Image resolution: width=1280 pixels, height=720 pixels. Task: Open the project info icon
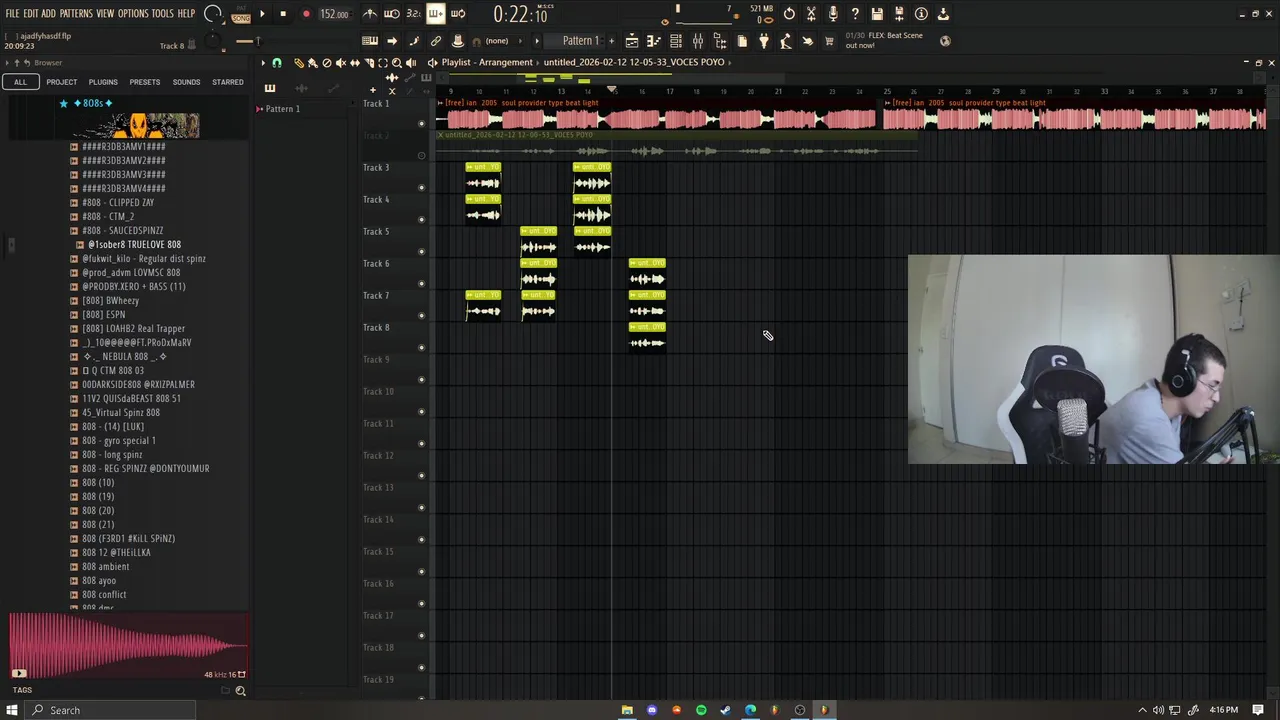point(921,14)
